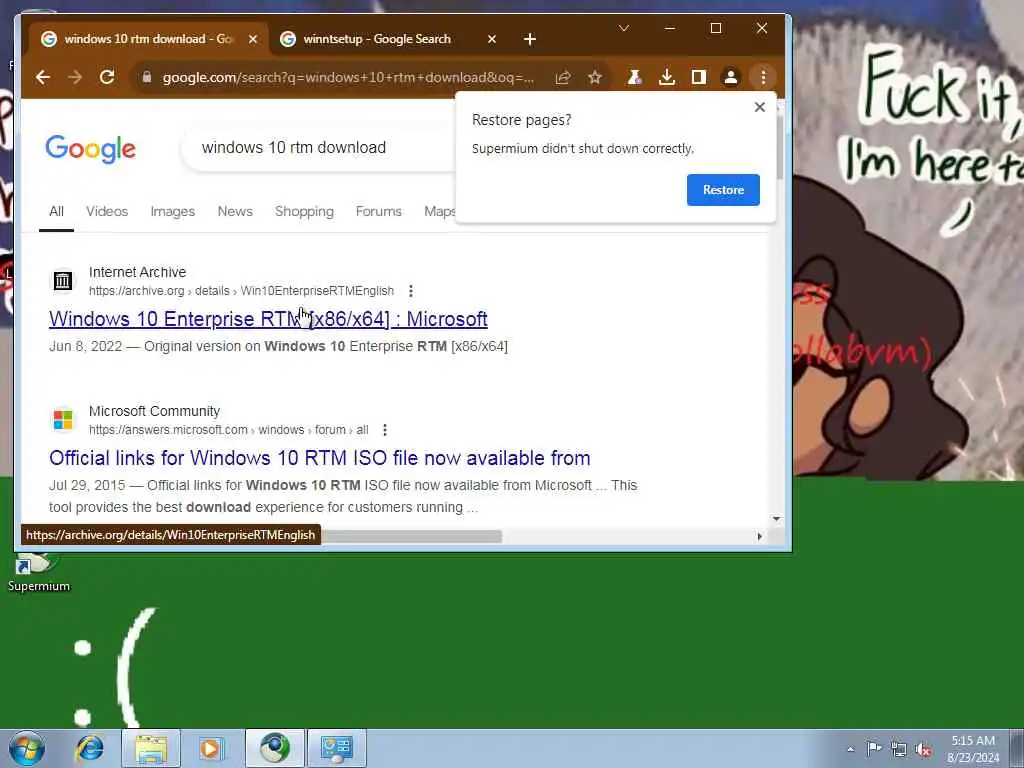Show hidden tray icons arrow

tap(850, 749)
